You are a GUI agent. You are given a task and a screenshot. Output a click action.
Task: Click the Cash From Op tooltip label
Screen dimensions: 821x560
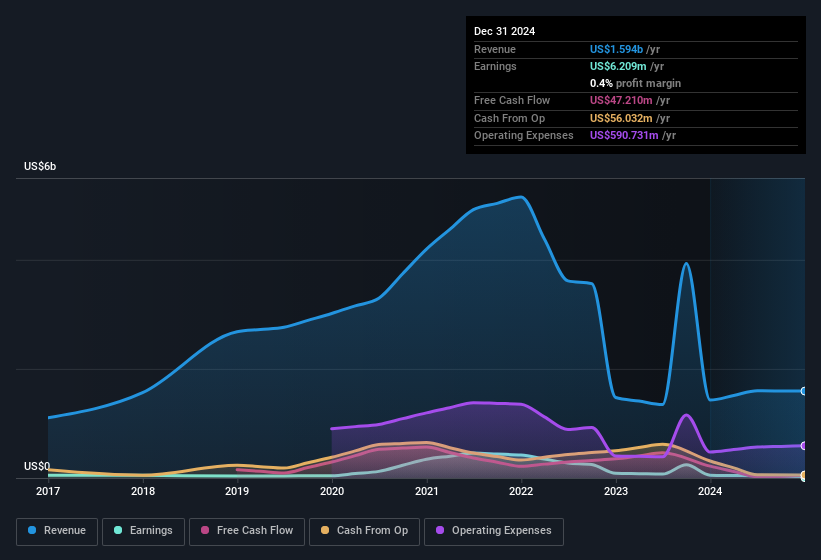pyautogui.click(x=509, y=118)
